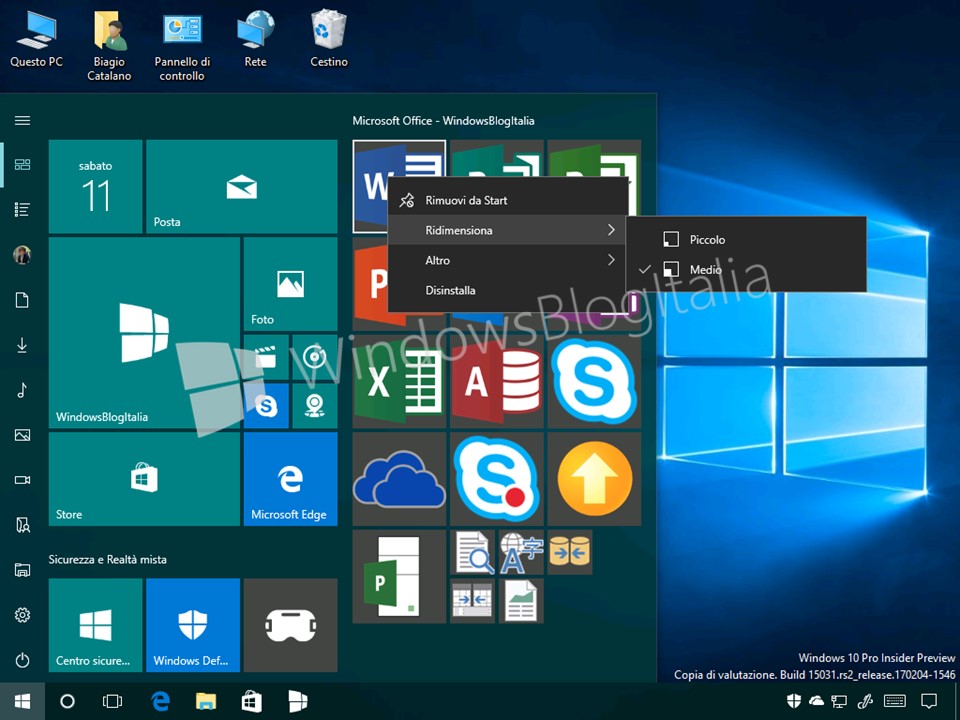Screen dimensions: 960x720
Task: Open the large Skype tile beside Access
Action: pos(594,381)
